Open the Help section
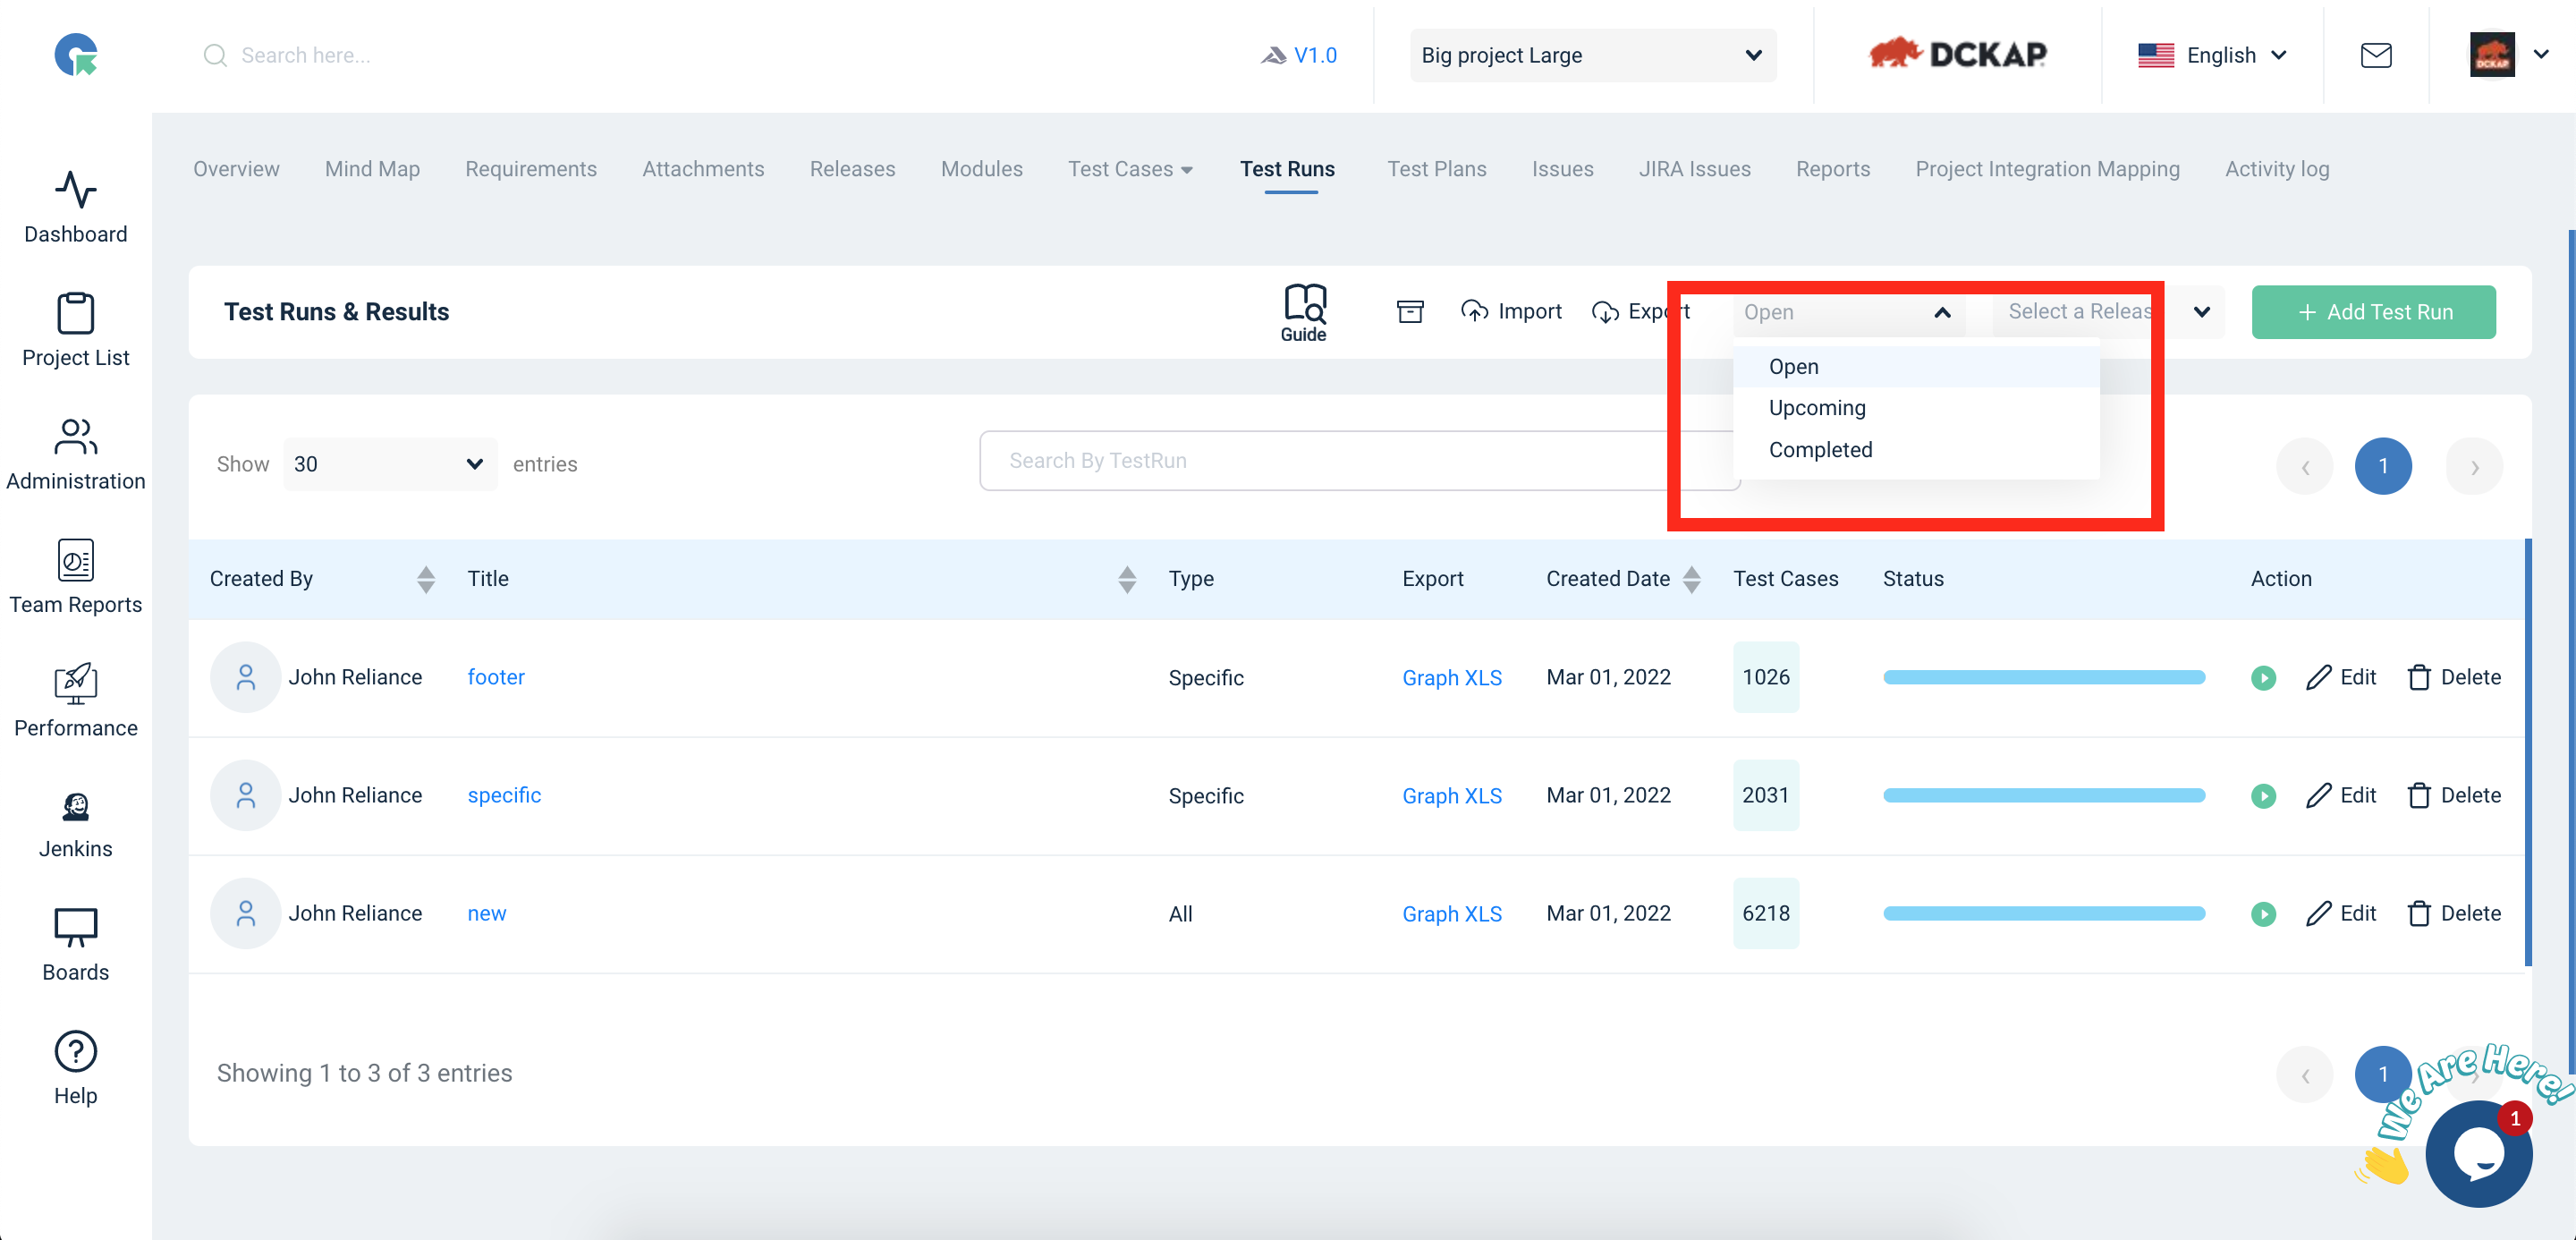 (x=75, y=1068)
